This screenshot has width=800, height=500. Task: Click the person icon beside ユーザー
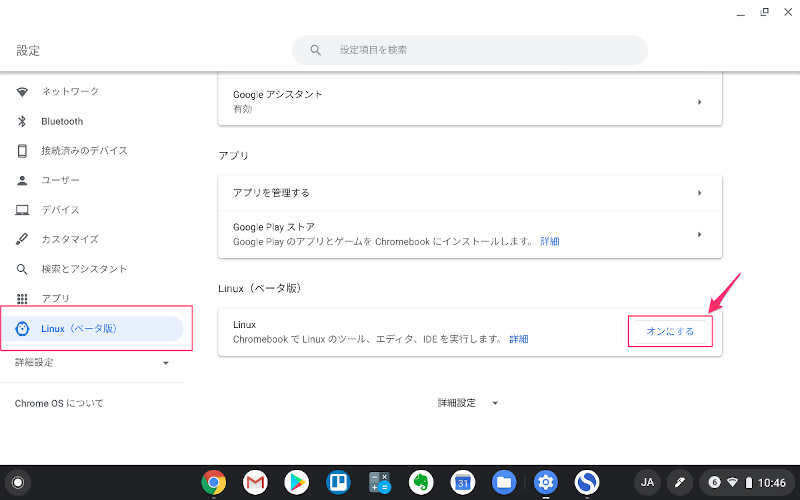22,180
